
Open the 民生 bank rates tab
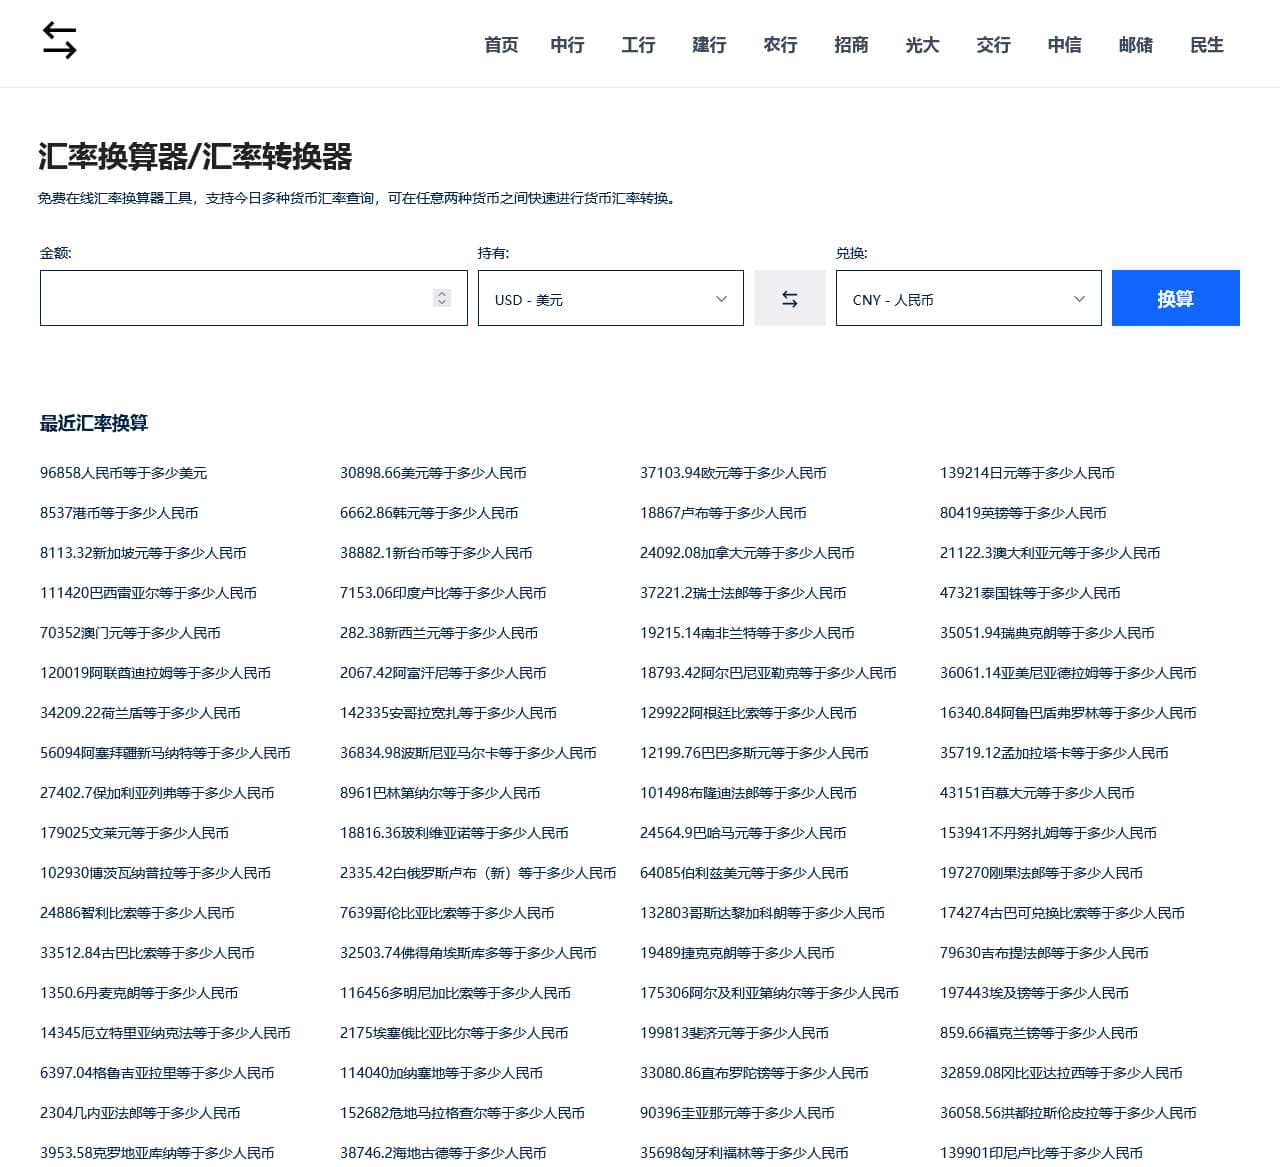1206,45
